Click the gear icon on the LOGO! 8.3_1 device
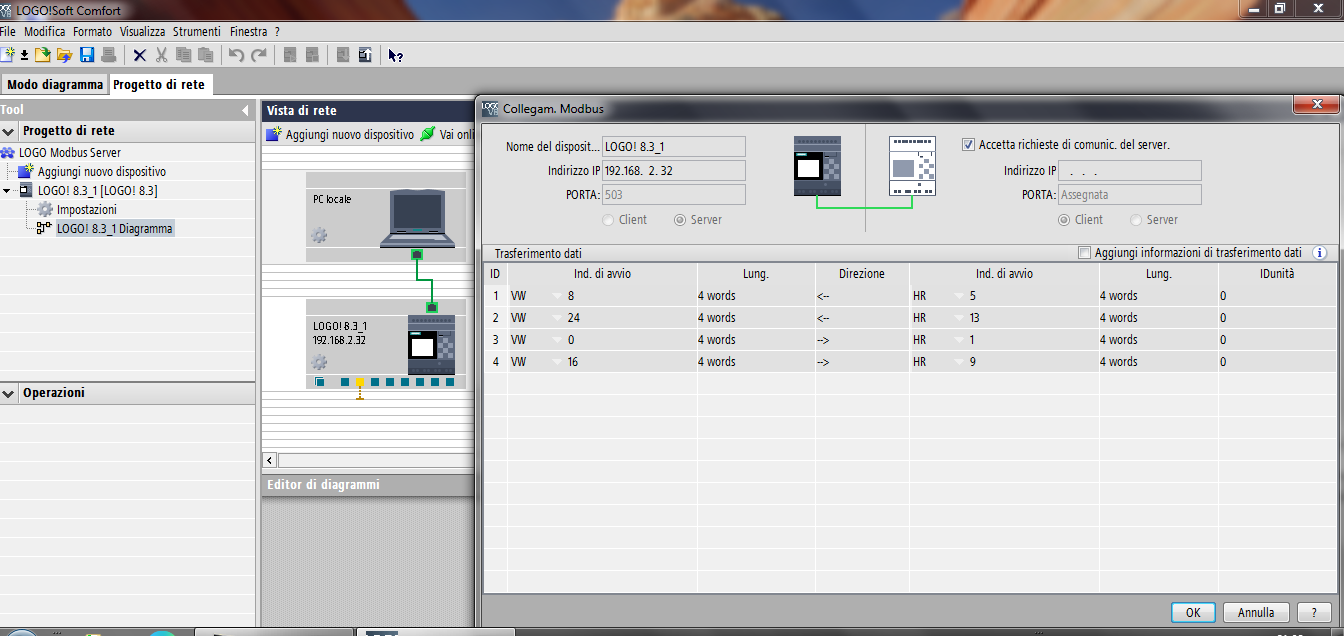The width and height of the screenshot is (1344, 636). (x=319, y=362)
